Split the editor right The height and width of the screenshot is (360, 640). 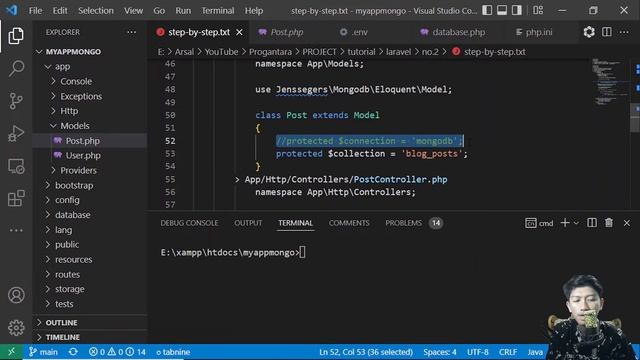point(607,32)
